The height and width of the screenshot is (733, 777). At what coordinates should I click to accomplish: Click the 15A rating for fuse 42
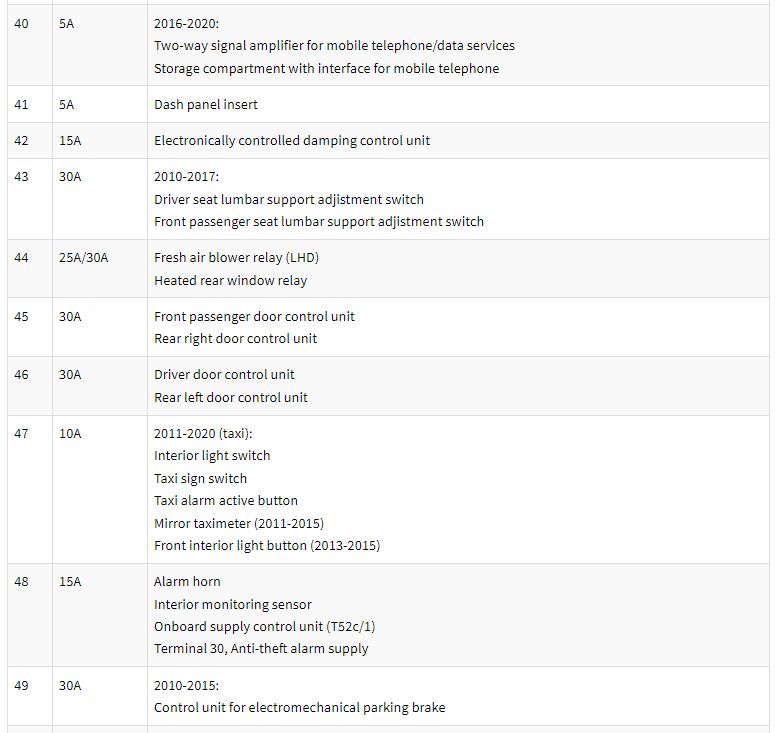tap(70, 141)
